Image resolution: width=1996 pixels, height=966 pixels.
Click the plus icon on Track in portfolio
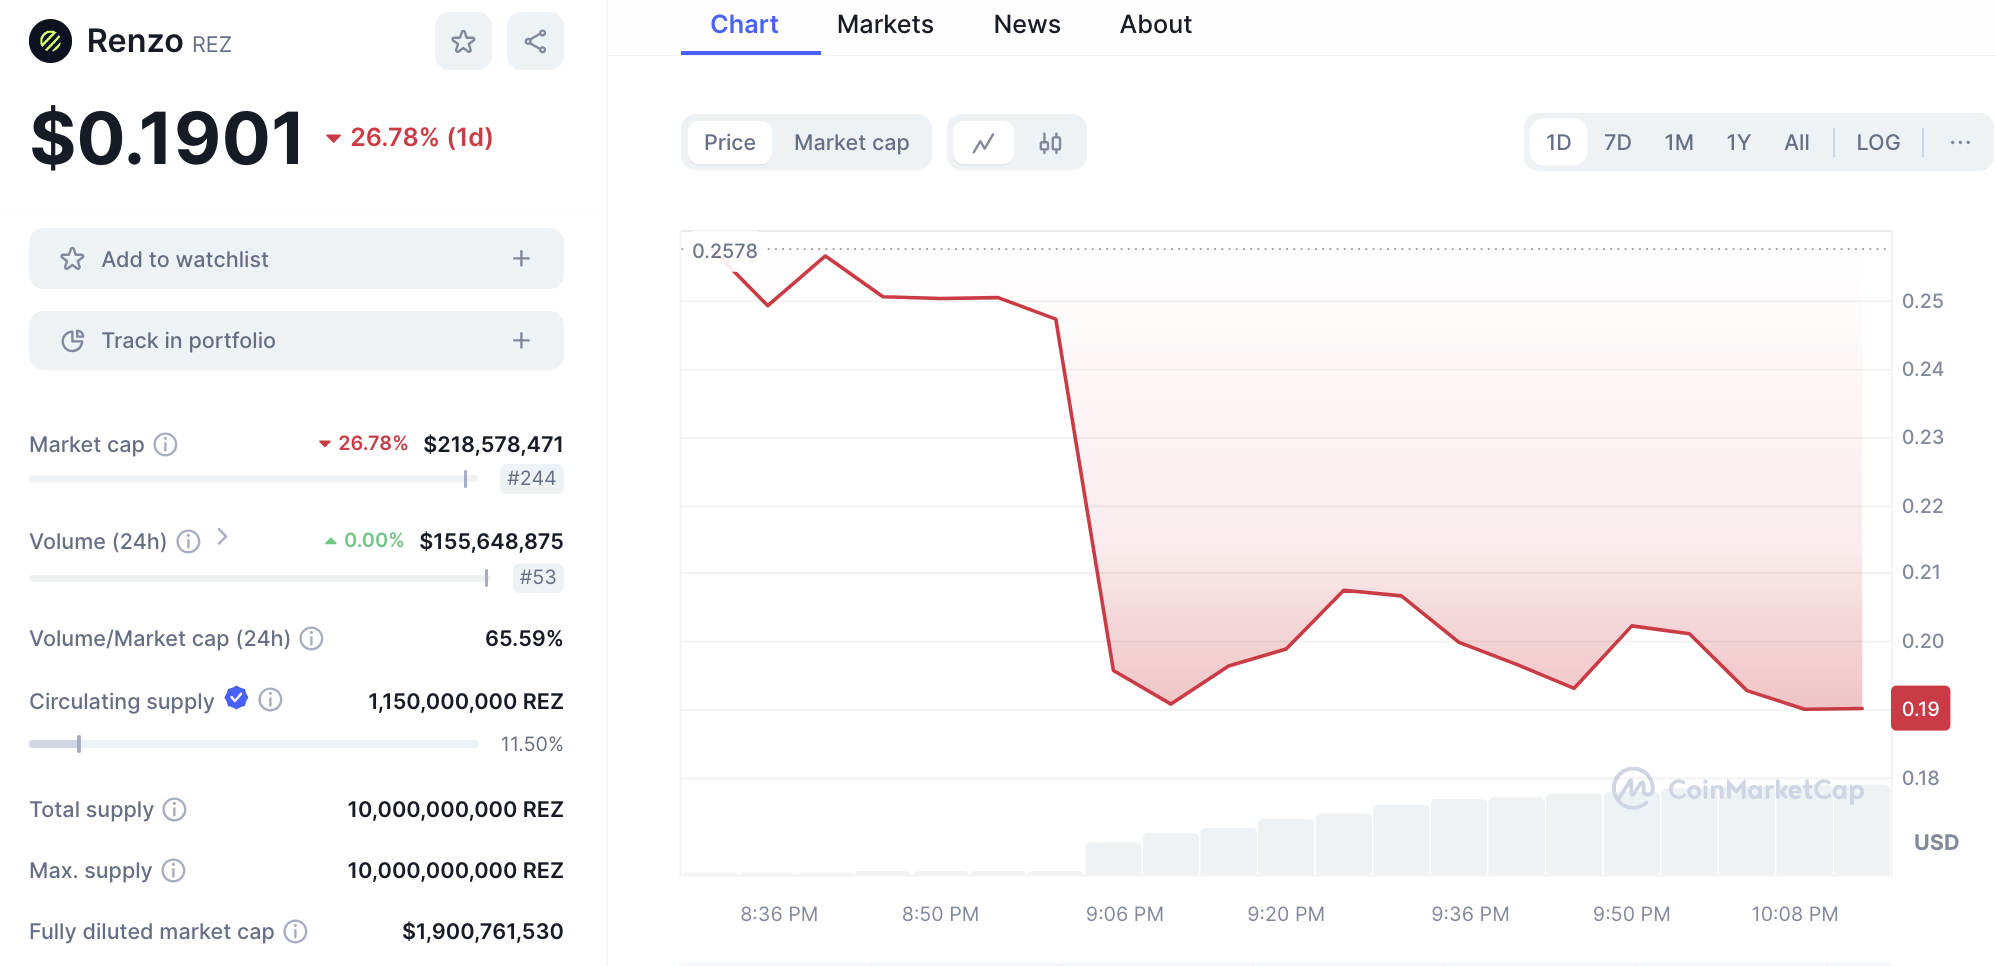pyautogui.click(x=521, y=341)
